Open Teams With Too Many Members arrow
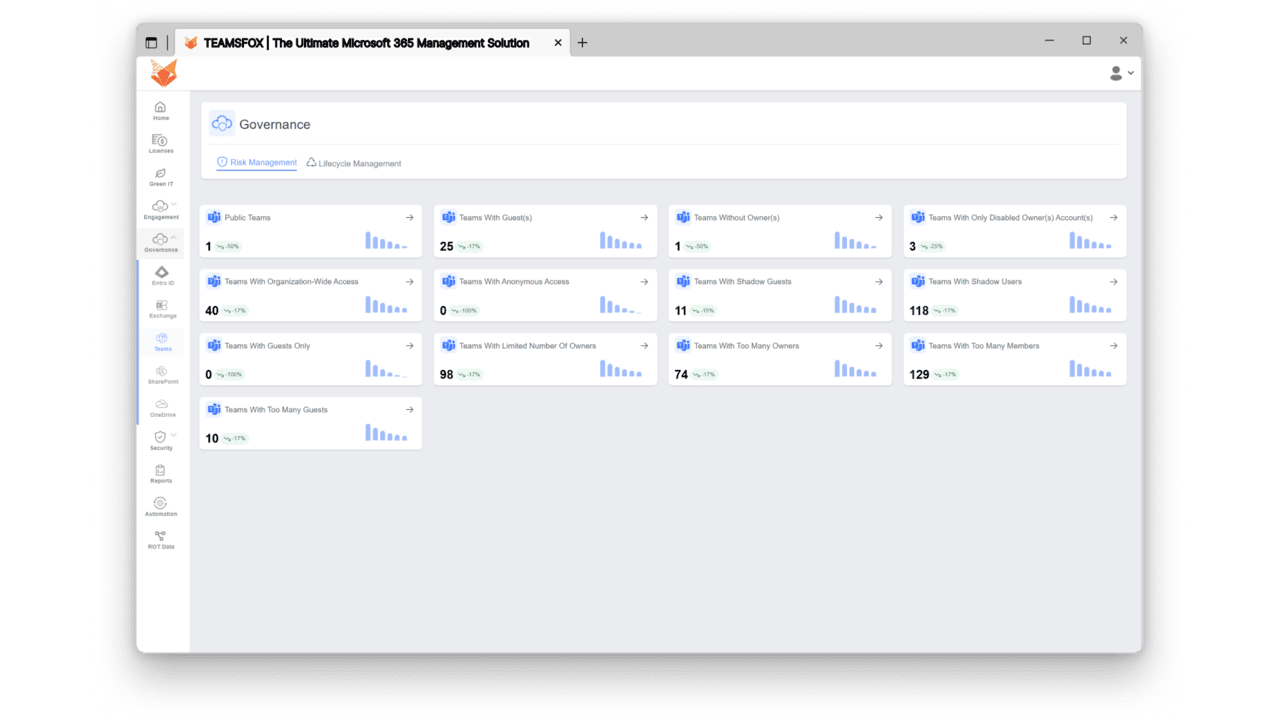Screen dimensions: 1280x720 [x=1113, y=345]
